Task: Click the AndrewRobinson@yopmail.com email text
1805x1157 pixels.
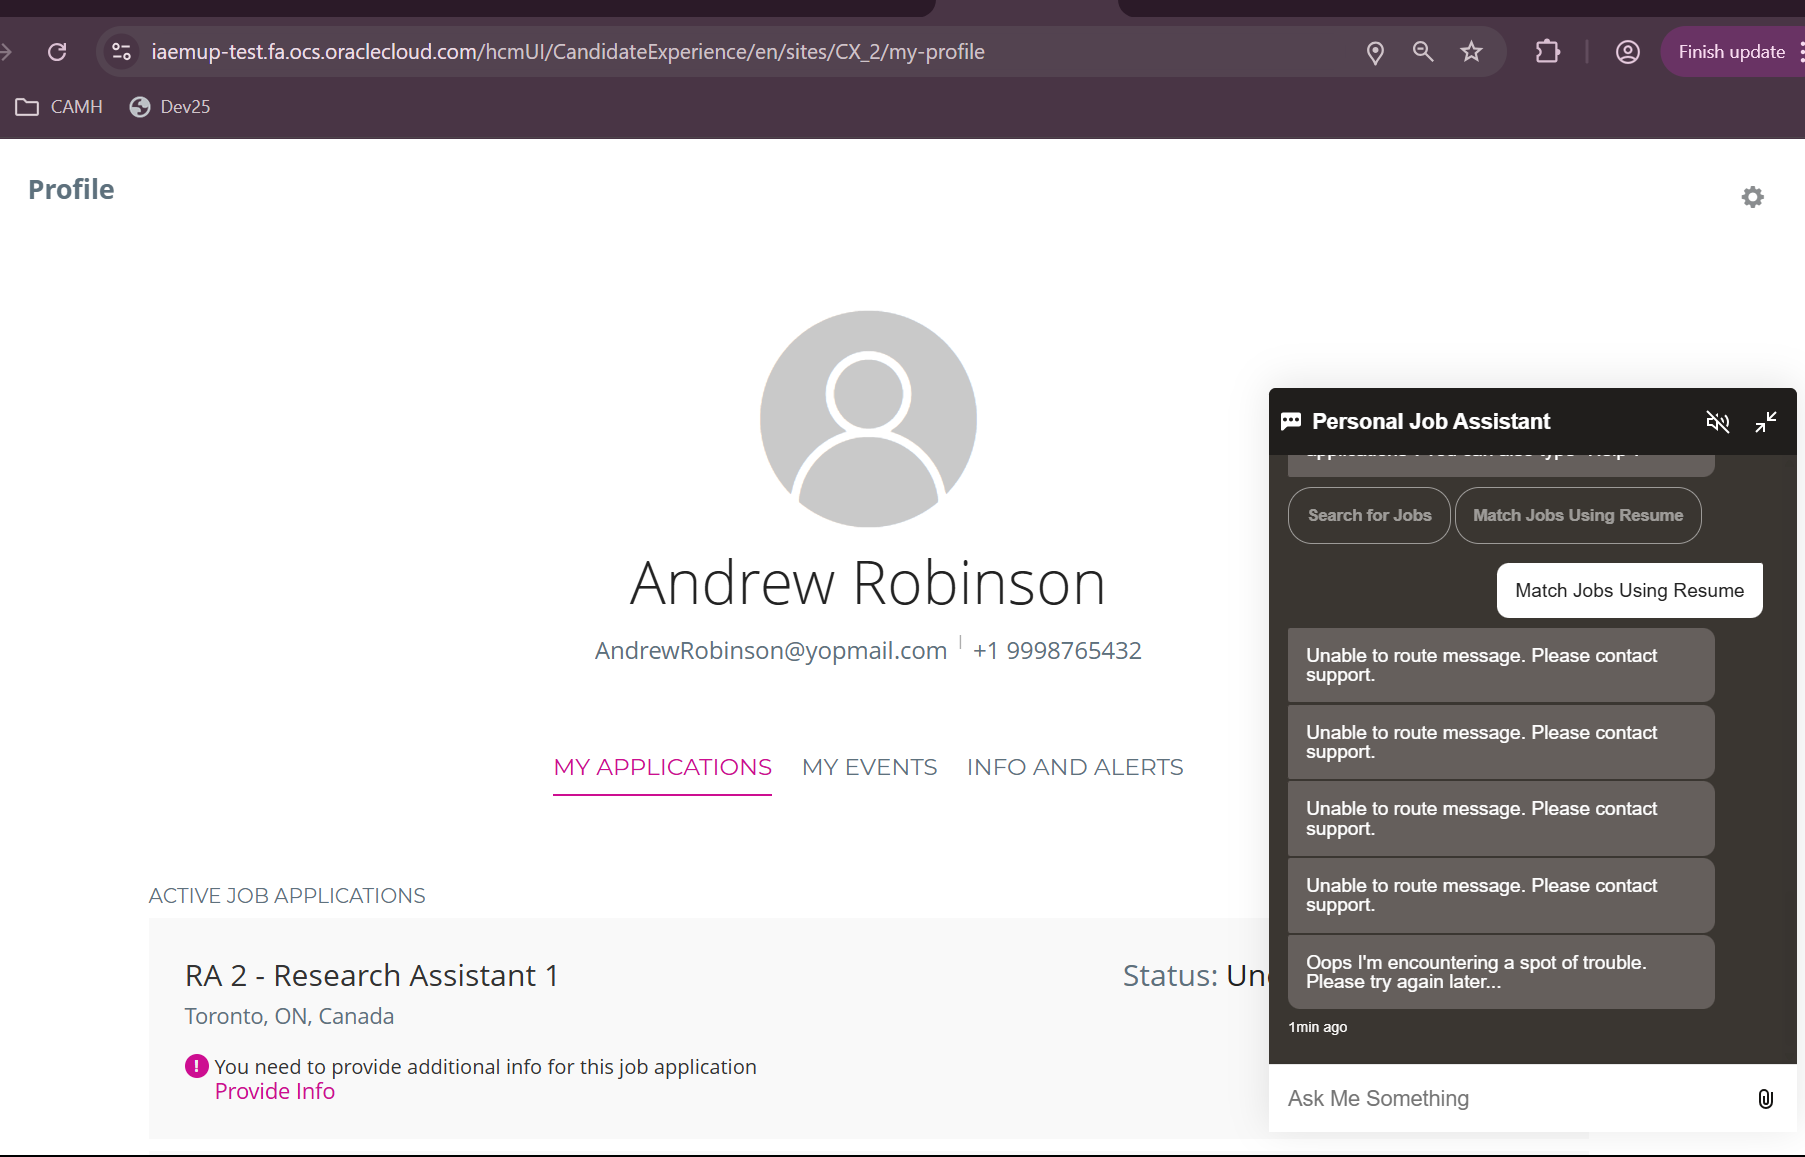Action: 770,650
